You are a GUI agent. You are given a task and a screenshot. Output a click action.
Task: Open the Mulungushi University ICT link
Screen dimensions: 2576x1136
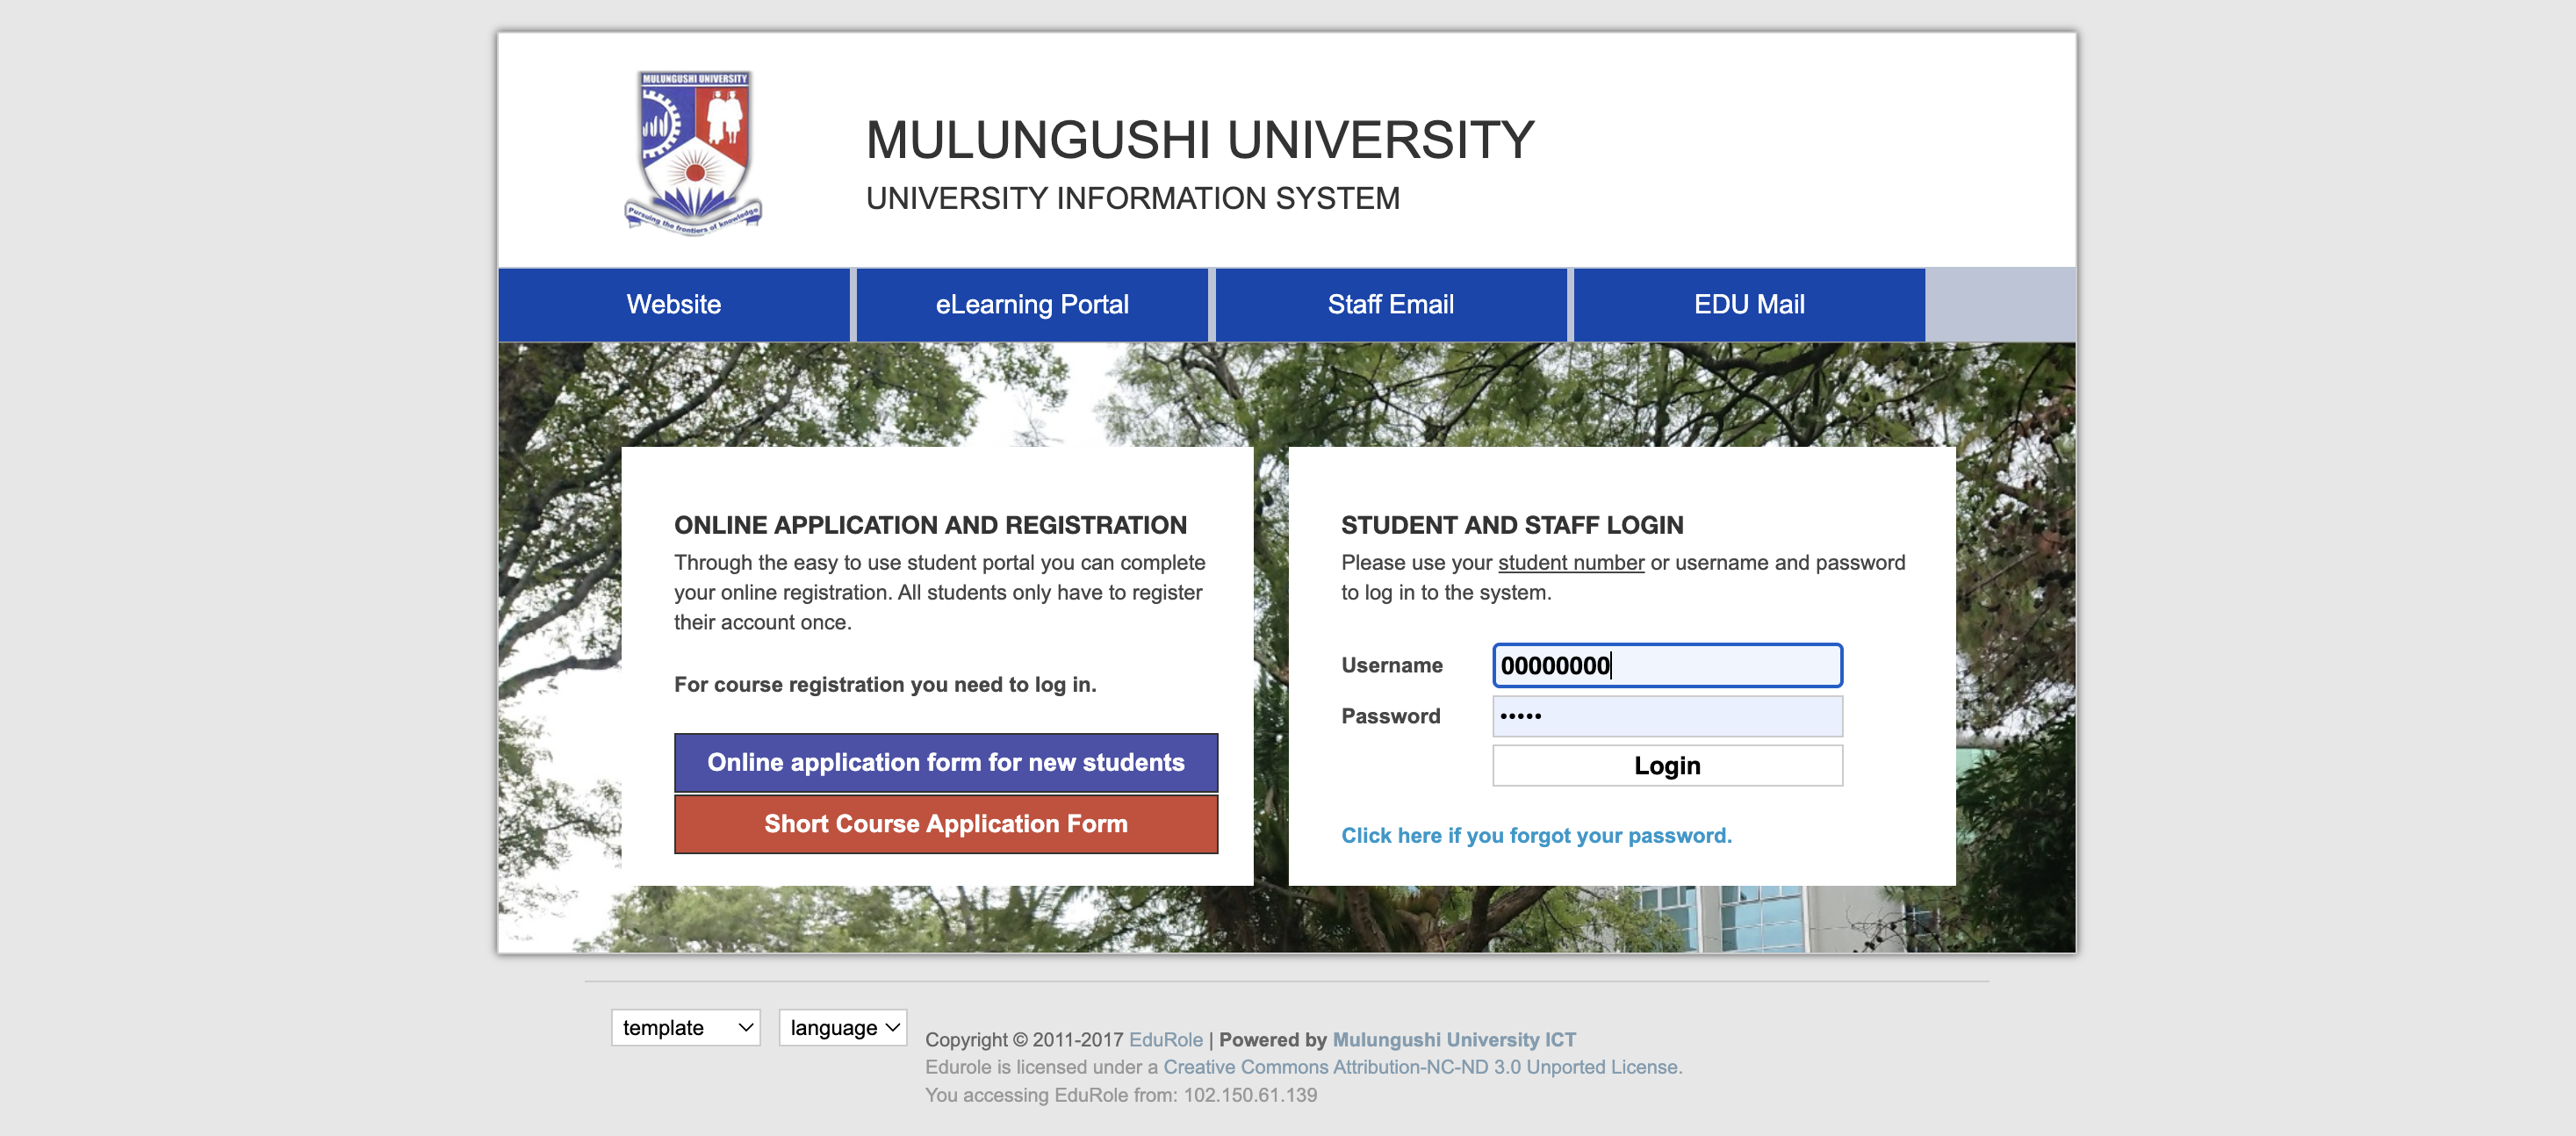(x=1453, y=1039)
